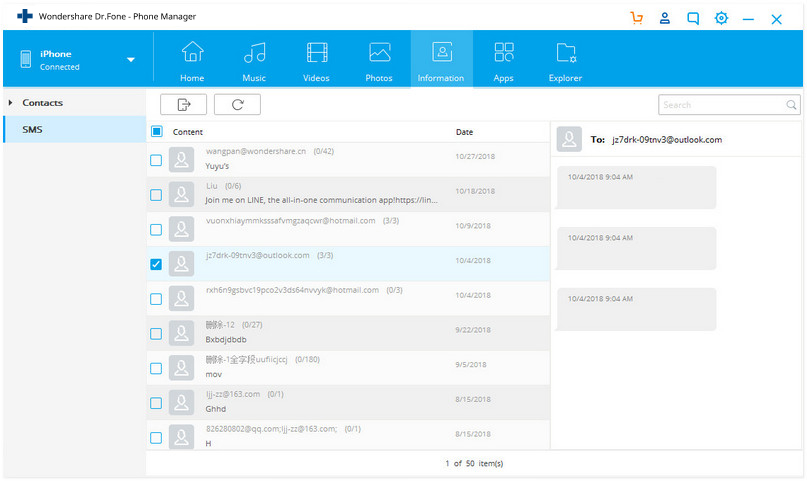Click the 10/27/2018 date cell
This screenshot has width=807, height=481.
click(x=475, y=156)
